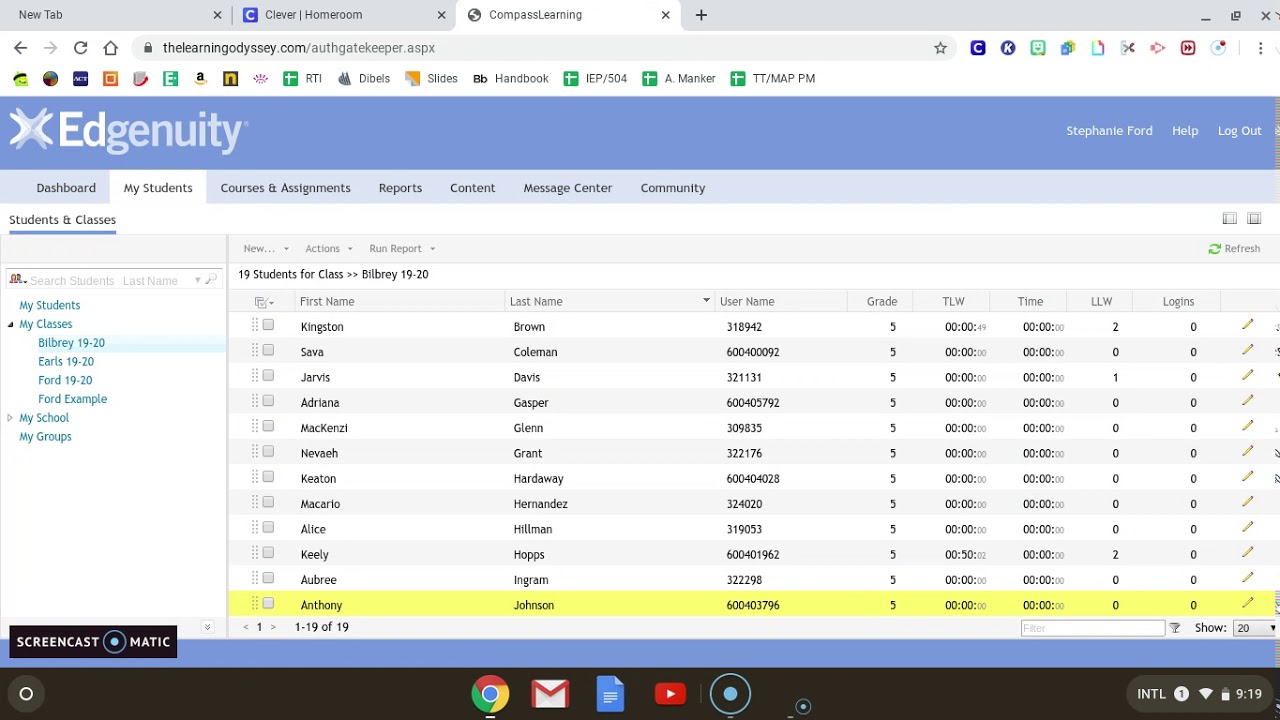Click the browser address bar
Image resolution: width=1280 pixels, height=720 pixels.
click(540, 47)
